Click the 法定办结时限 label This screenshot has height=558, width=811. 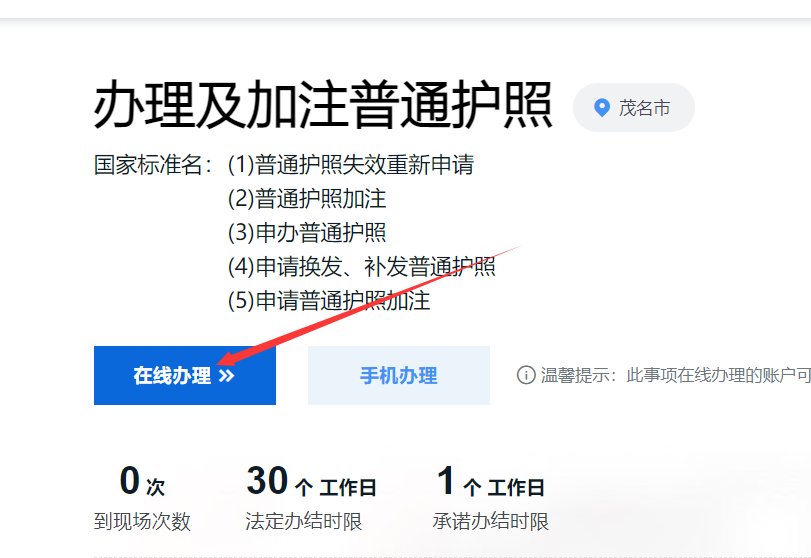[304, 521]
